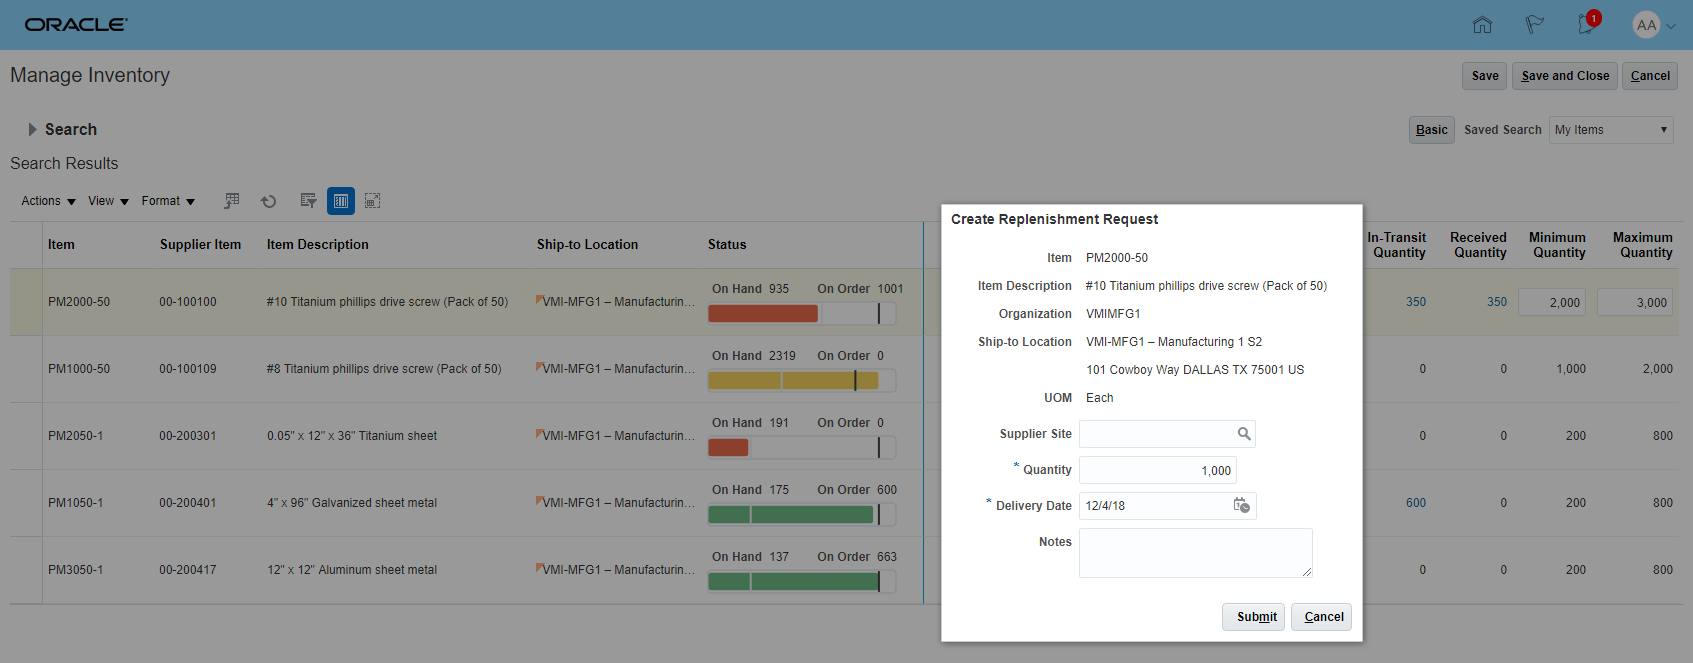The image size is (1693, 663).
Task: Click the Received Quantity column header
Action: point(1478,245)
